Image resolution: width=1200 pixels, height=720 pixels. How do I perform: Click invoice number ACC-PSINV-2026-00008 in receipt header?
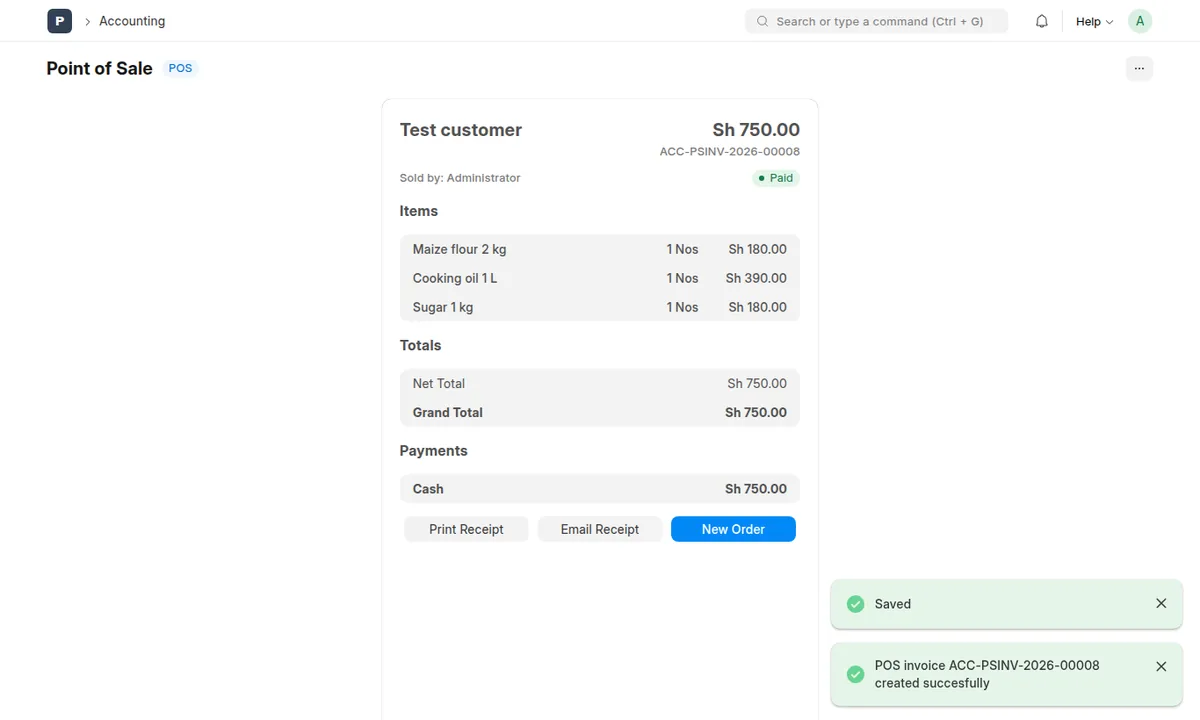tap(730, 152)
